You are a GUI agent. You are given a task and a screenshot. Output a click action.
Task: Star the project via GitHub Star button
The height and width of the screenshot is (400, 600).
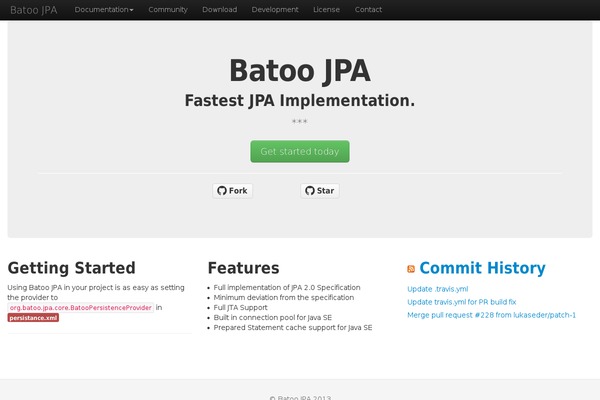pyautogui.click(x=320, y=191)
